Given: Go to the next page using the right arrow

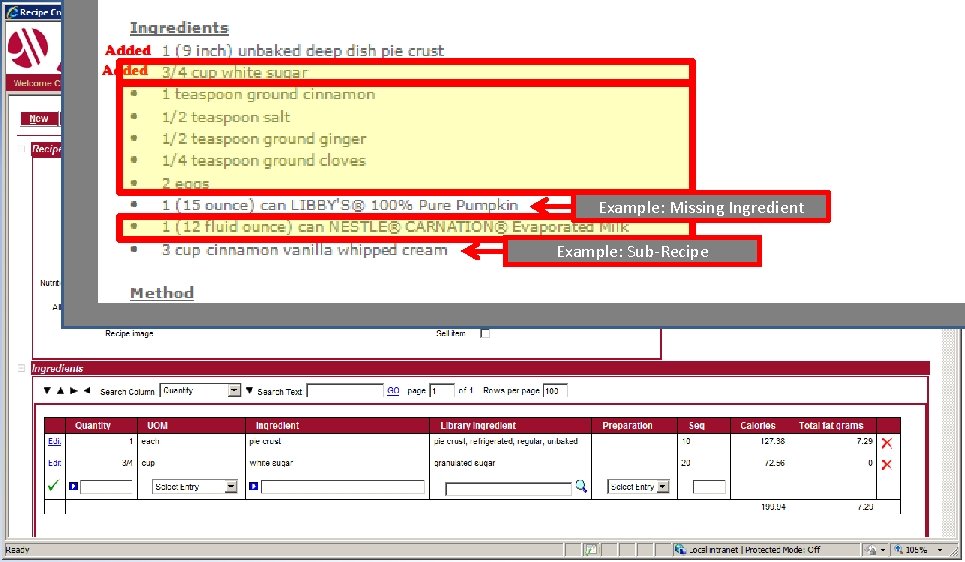Looking at the screenshot, I should click(74, 390).
